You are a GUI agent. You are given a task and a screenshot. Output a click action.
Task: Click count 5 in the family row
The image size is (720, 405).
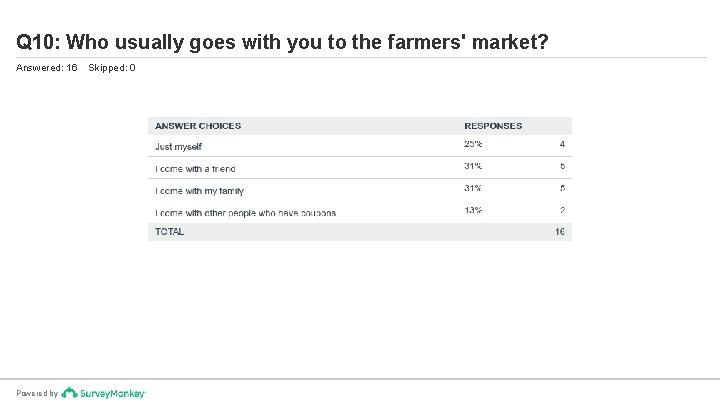(563, 189)
